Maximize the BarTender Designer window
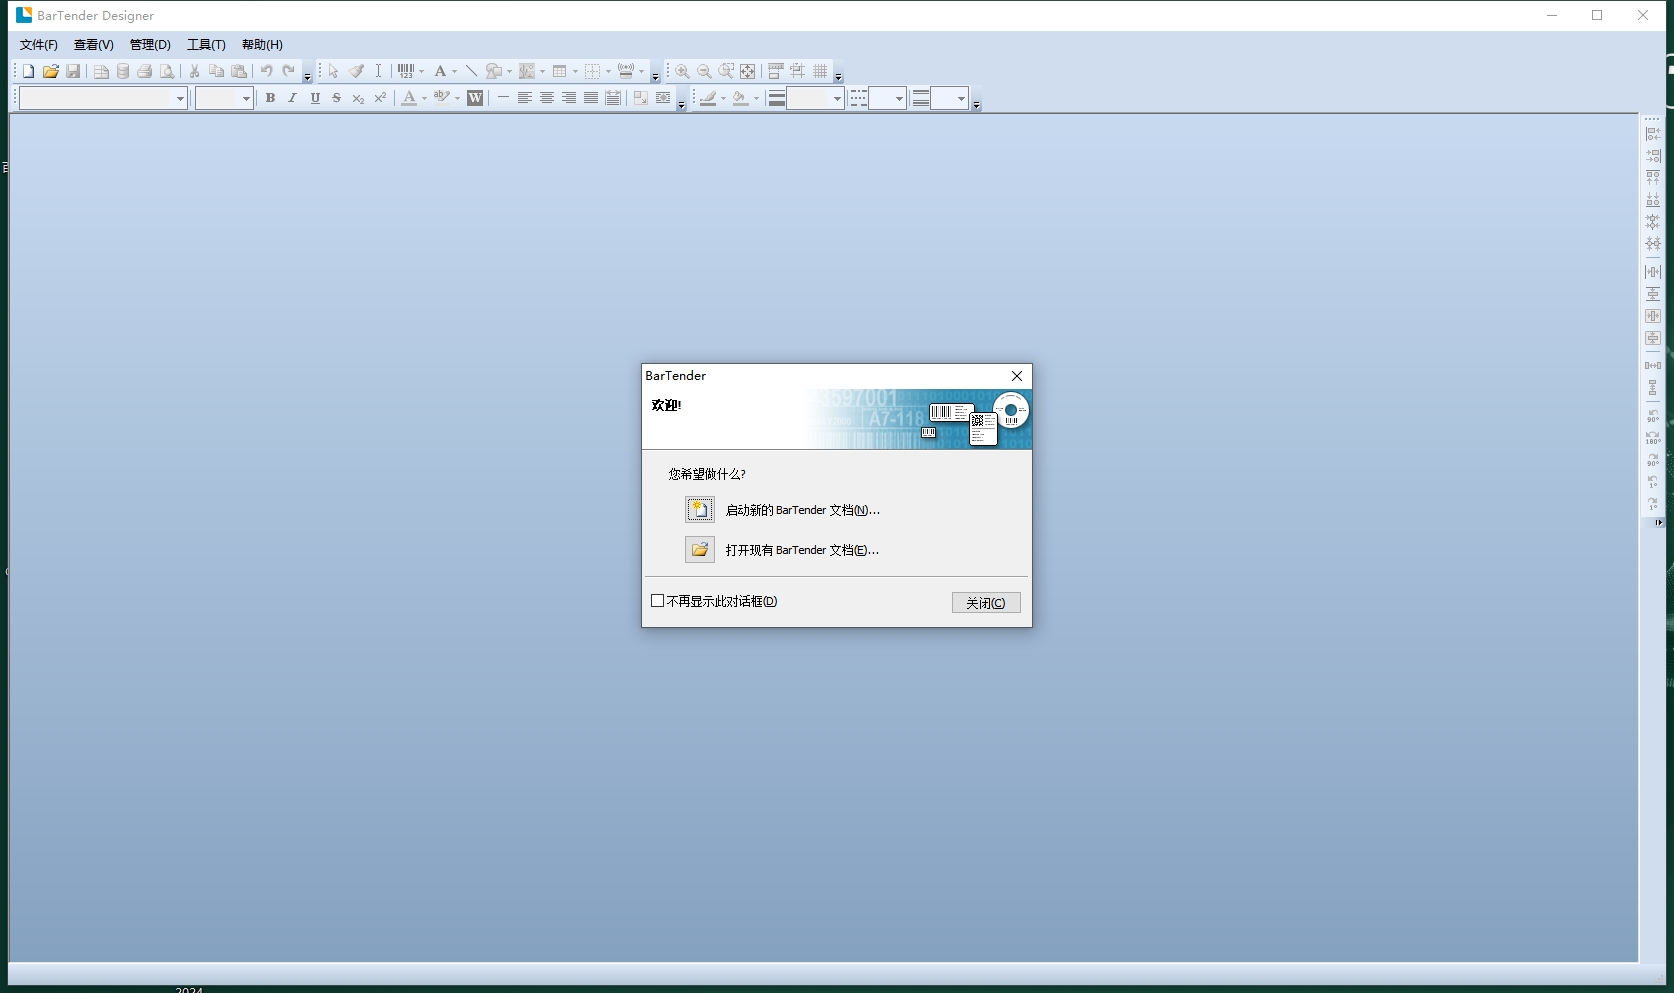Screen dimensions: 1674x993 pos(1597,15)
